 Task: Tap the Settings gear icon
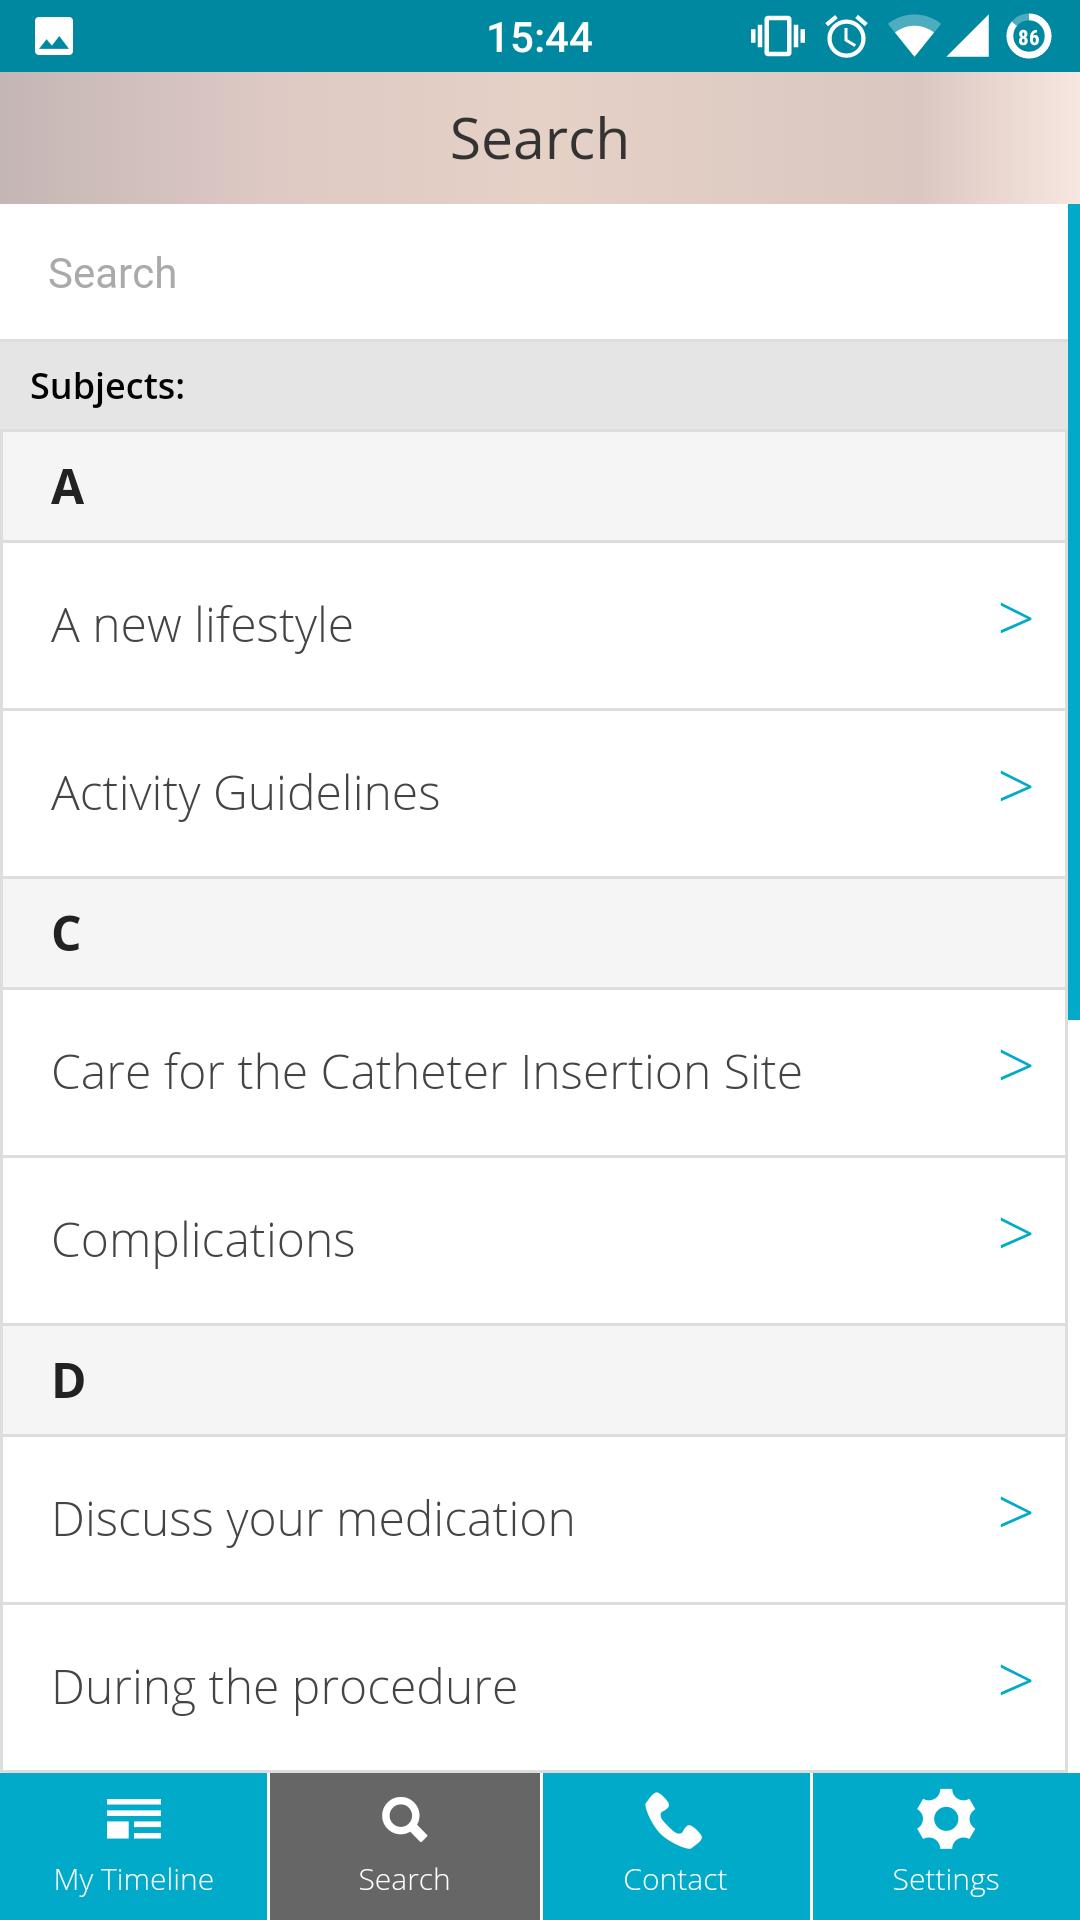(x=945, y=1838)
